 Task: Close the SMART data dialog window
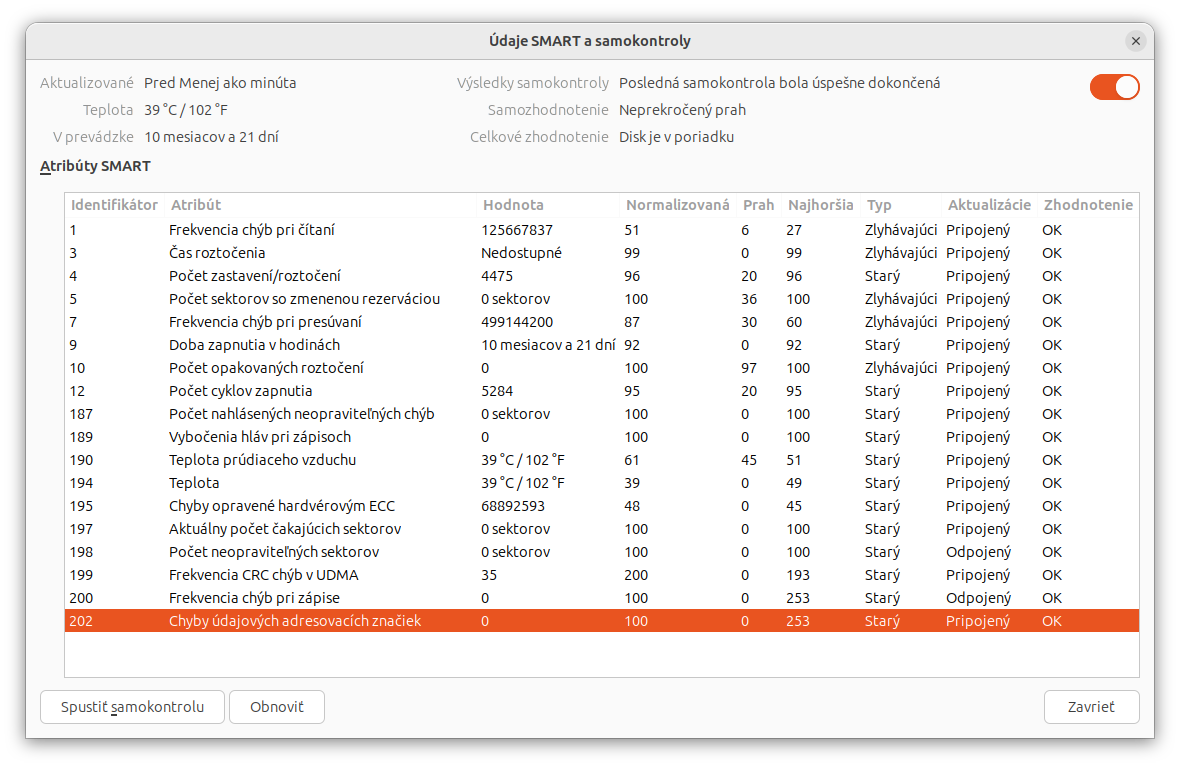[1135, 41]
